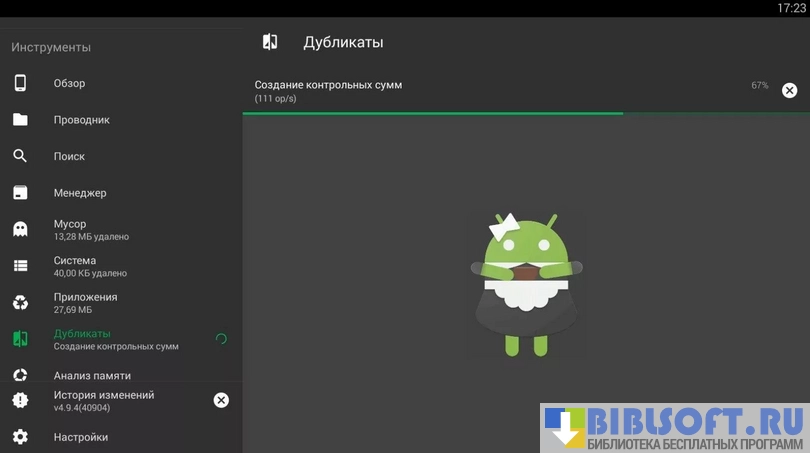The image size is (810, 453).
Task: Click the green Дубликаты sidebar icon
Action: pos(20,339)
